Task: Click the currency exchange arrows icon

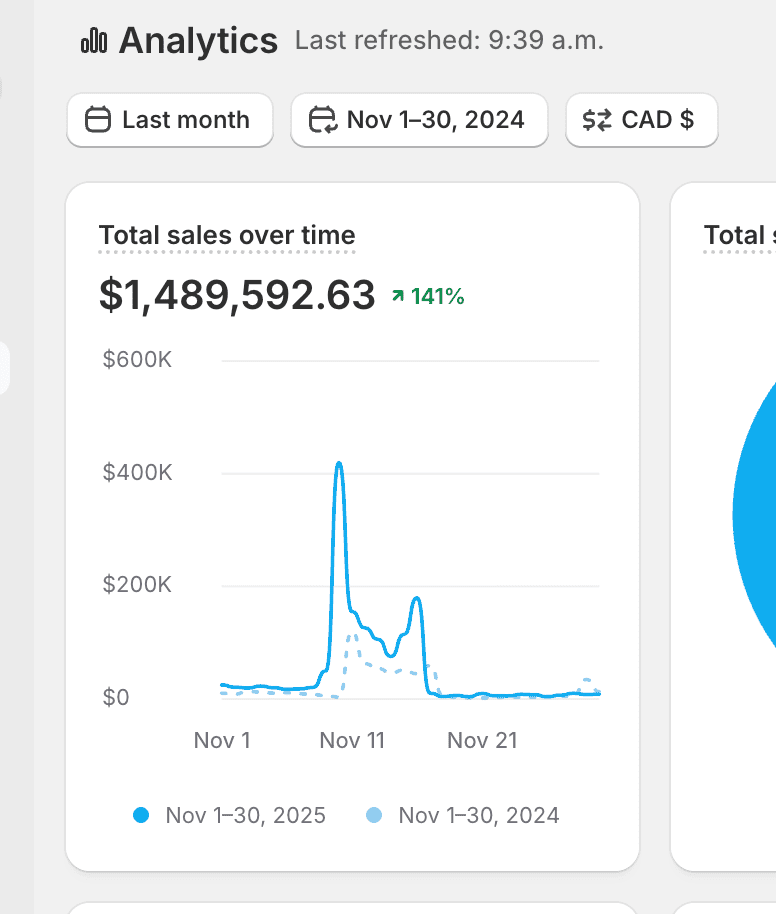Action: click(x=597, y=120)
